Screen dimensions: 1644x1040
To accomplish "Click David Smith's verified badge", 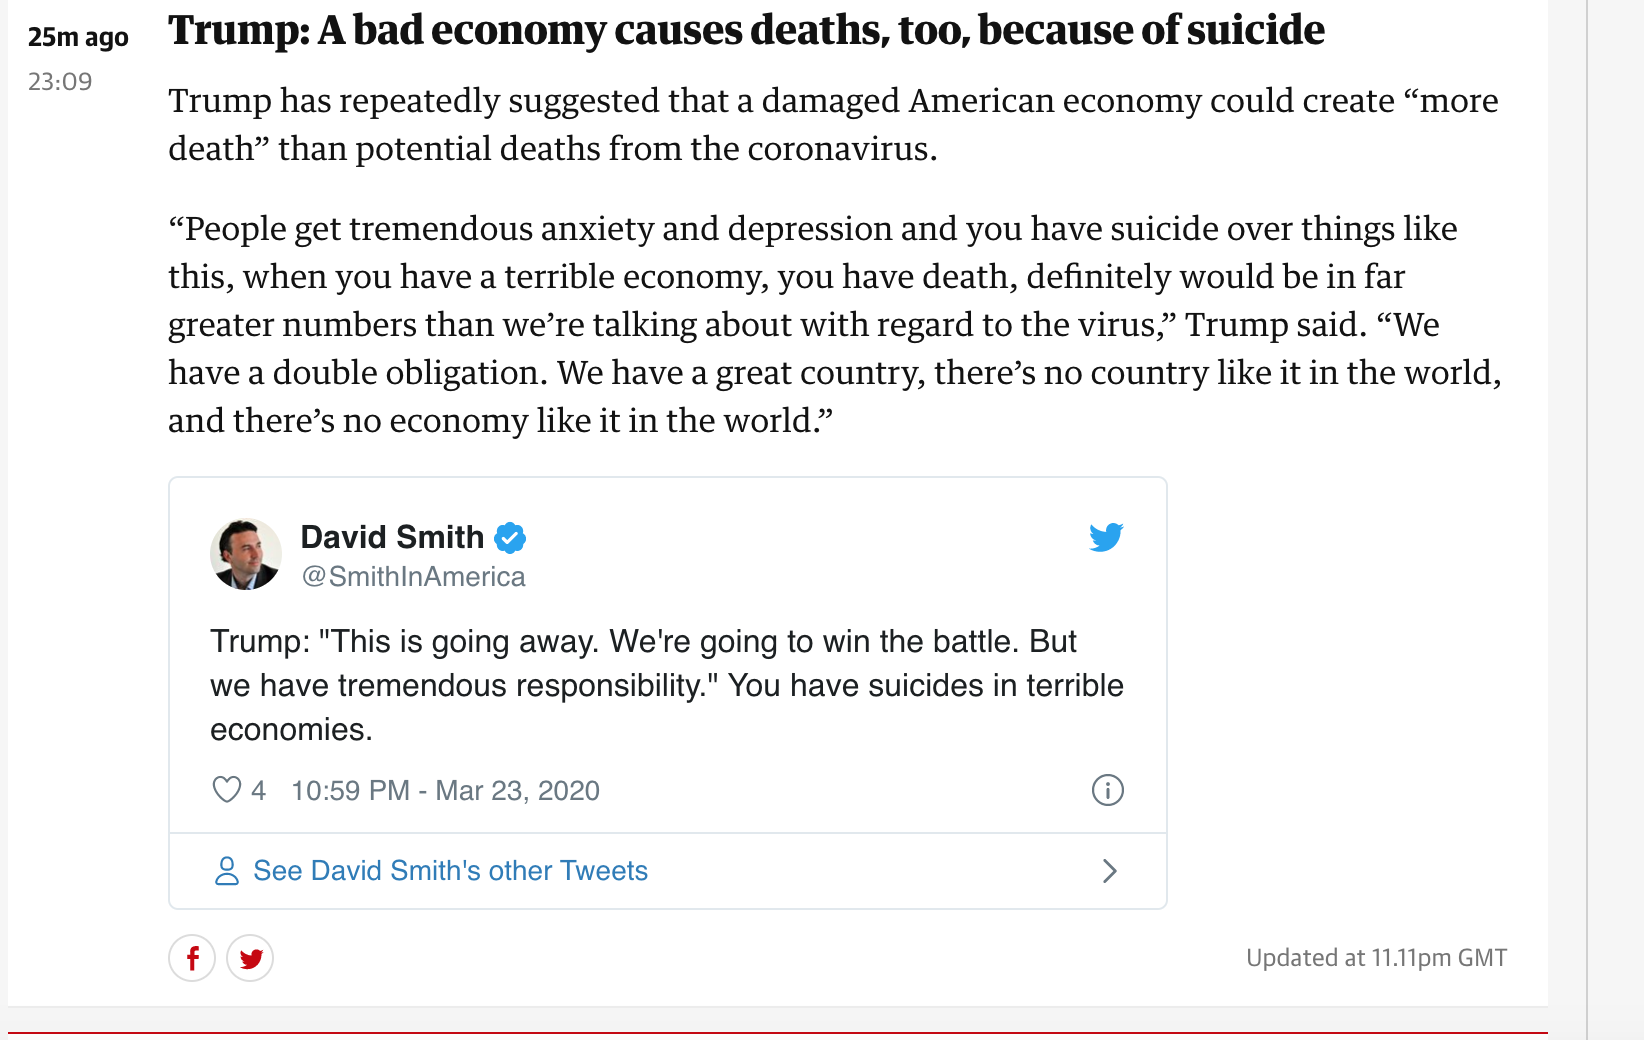I will coord(510,537).
